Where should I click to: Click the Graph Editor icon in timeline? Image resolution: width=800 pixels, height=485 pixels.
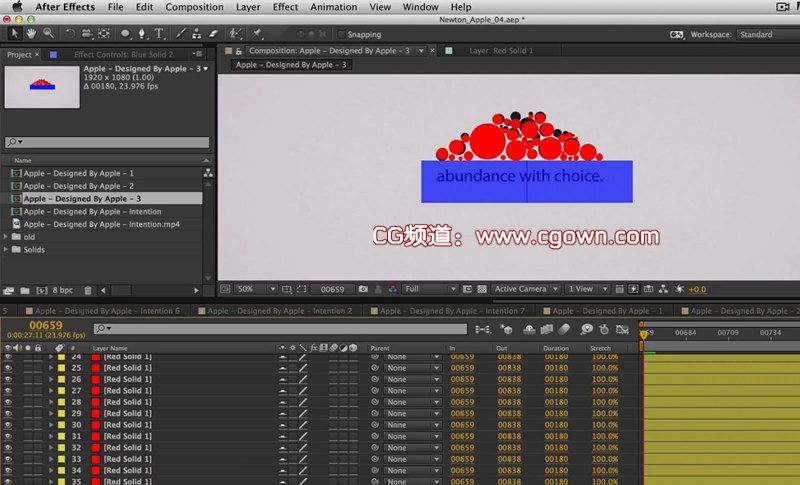pos(622,329)
